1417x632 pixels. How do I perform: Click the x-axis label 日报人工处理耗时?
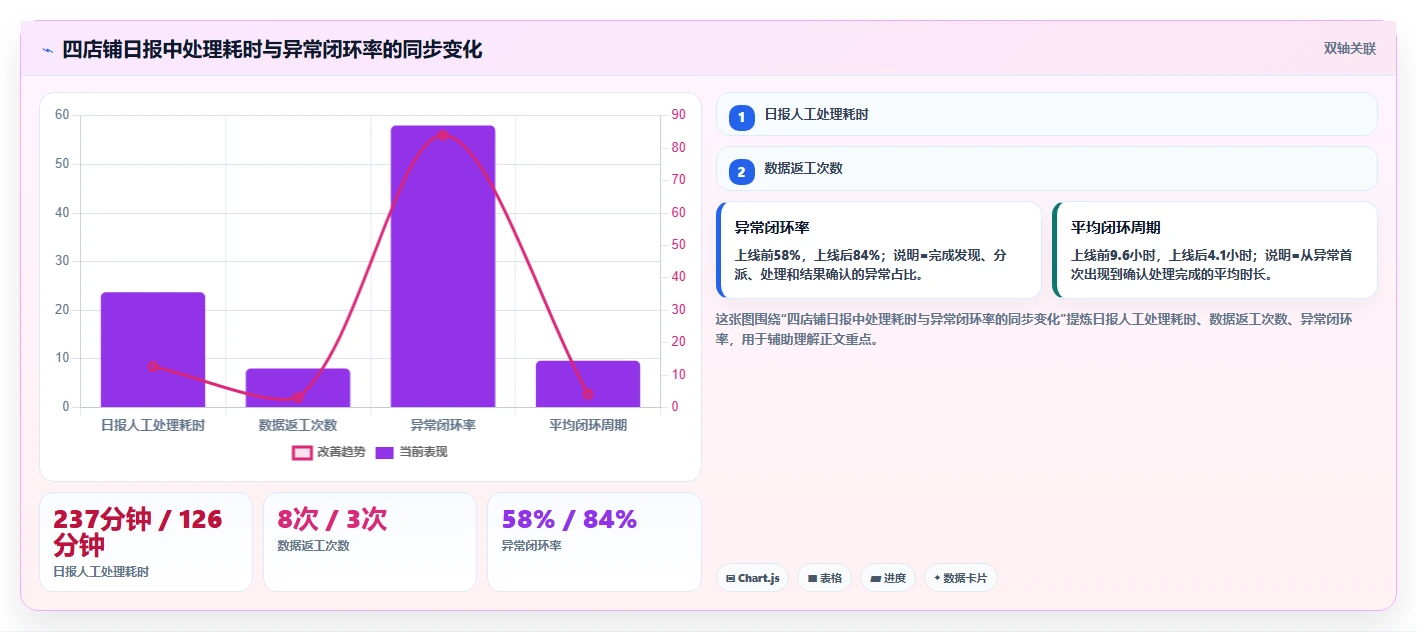153,425
